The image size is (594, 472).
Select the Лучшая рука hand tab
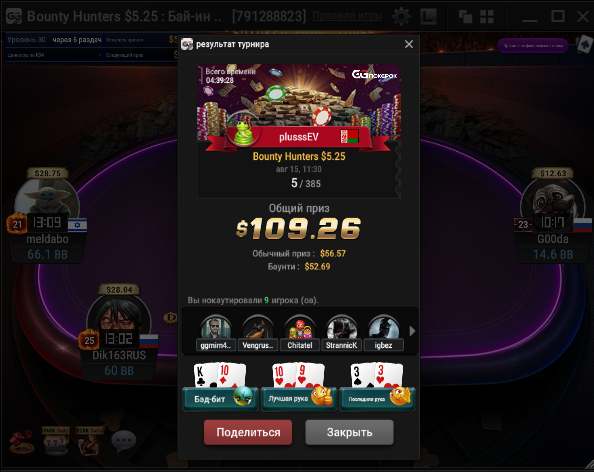coord(299,399)
